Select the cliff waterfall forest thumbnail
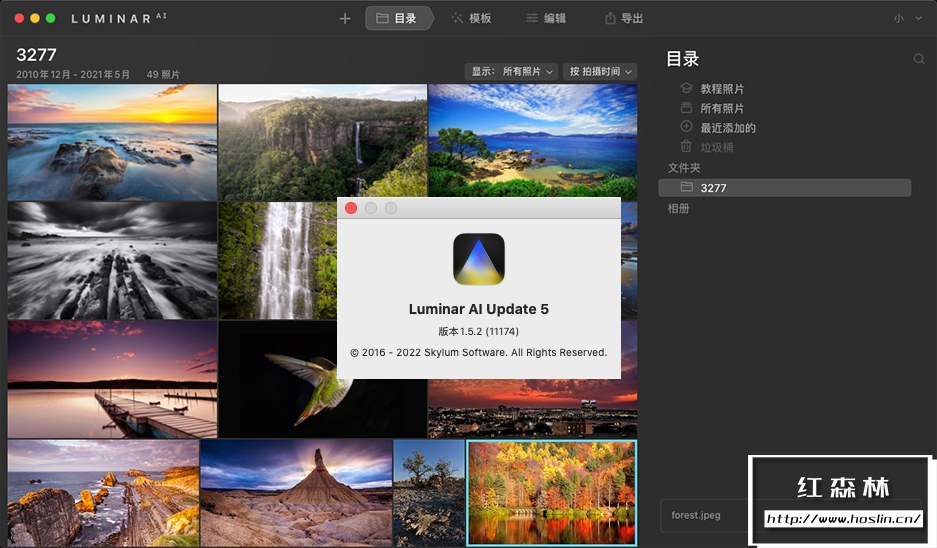937x548 pixels. 323,140
